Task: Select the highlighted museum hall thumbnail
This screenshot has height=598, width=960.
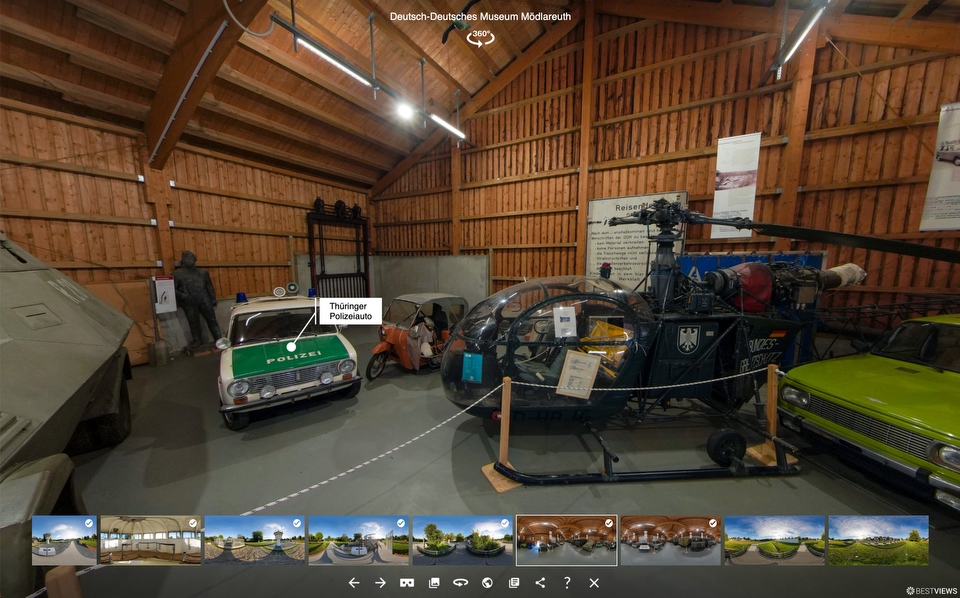Action: [x=566, y=540]
